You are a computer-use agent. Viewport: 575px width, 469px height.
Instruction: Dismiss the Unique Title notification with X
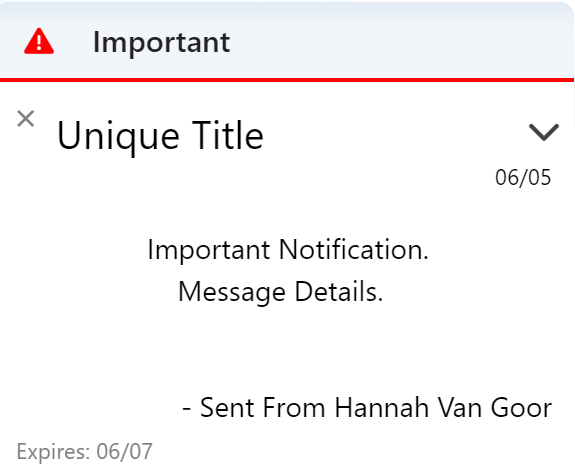click(x=26, y=119)
